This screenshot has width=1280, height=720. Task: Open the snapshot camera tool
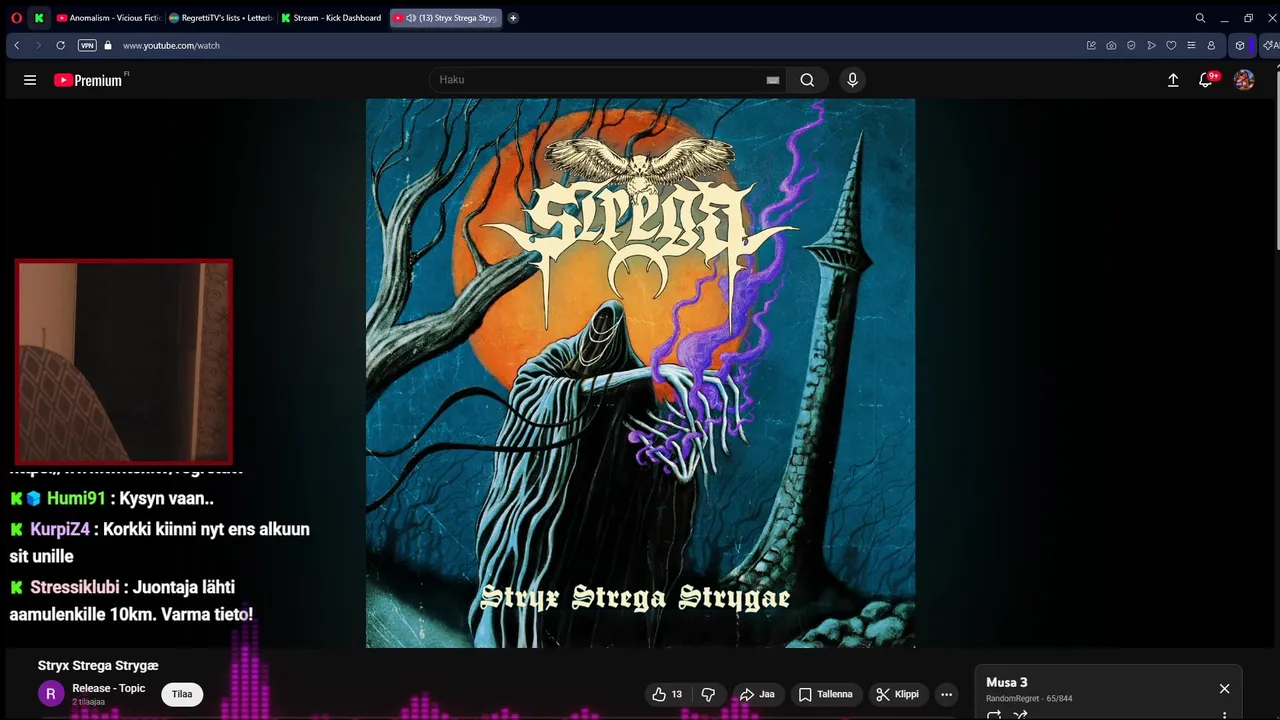click(x=1111, y=45)
